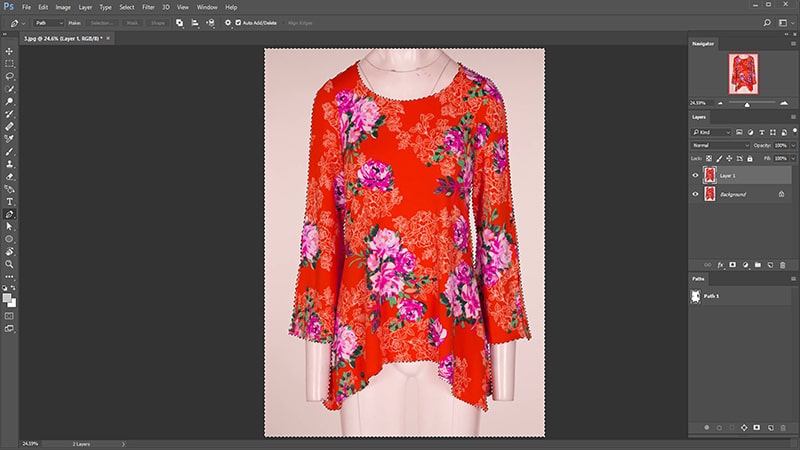Open the Image menu
800x450 pixels.
pyautogui.click(x=63, y=7)
